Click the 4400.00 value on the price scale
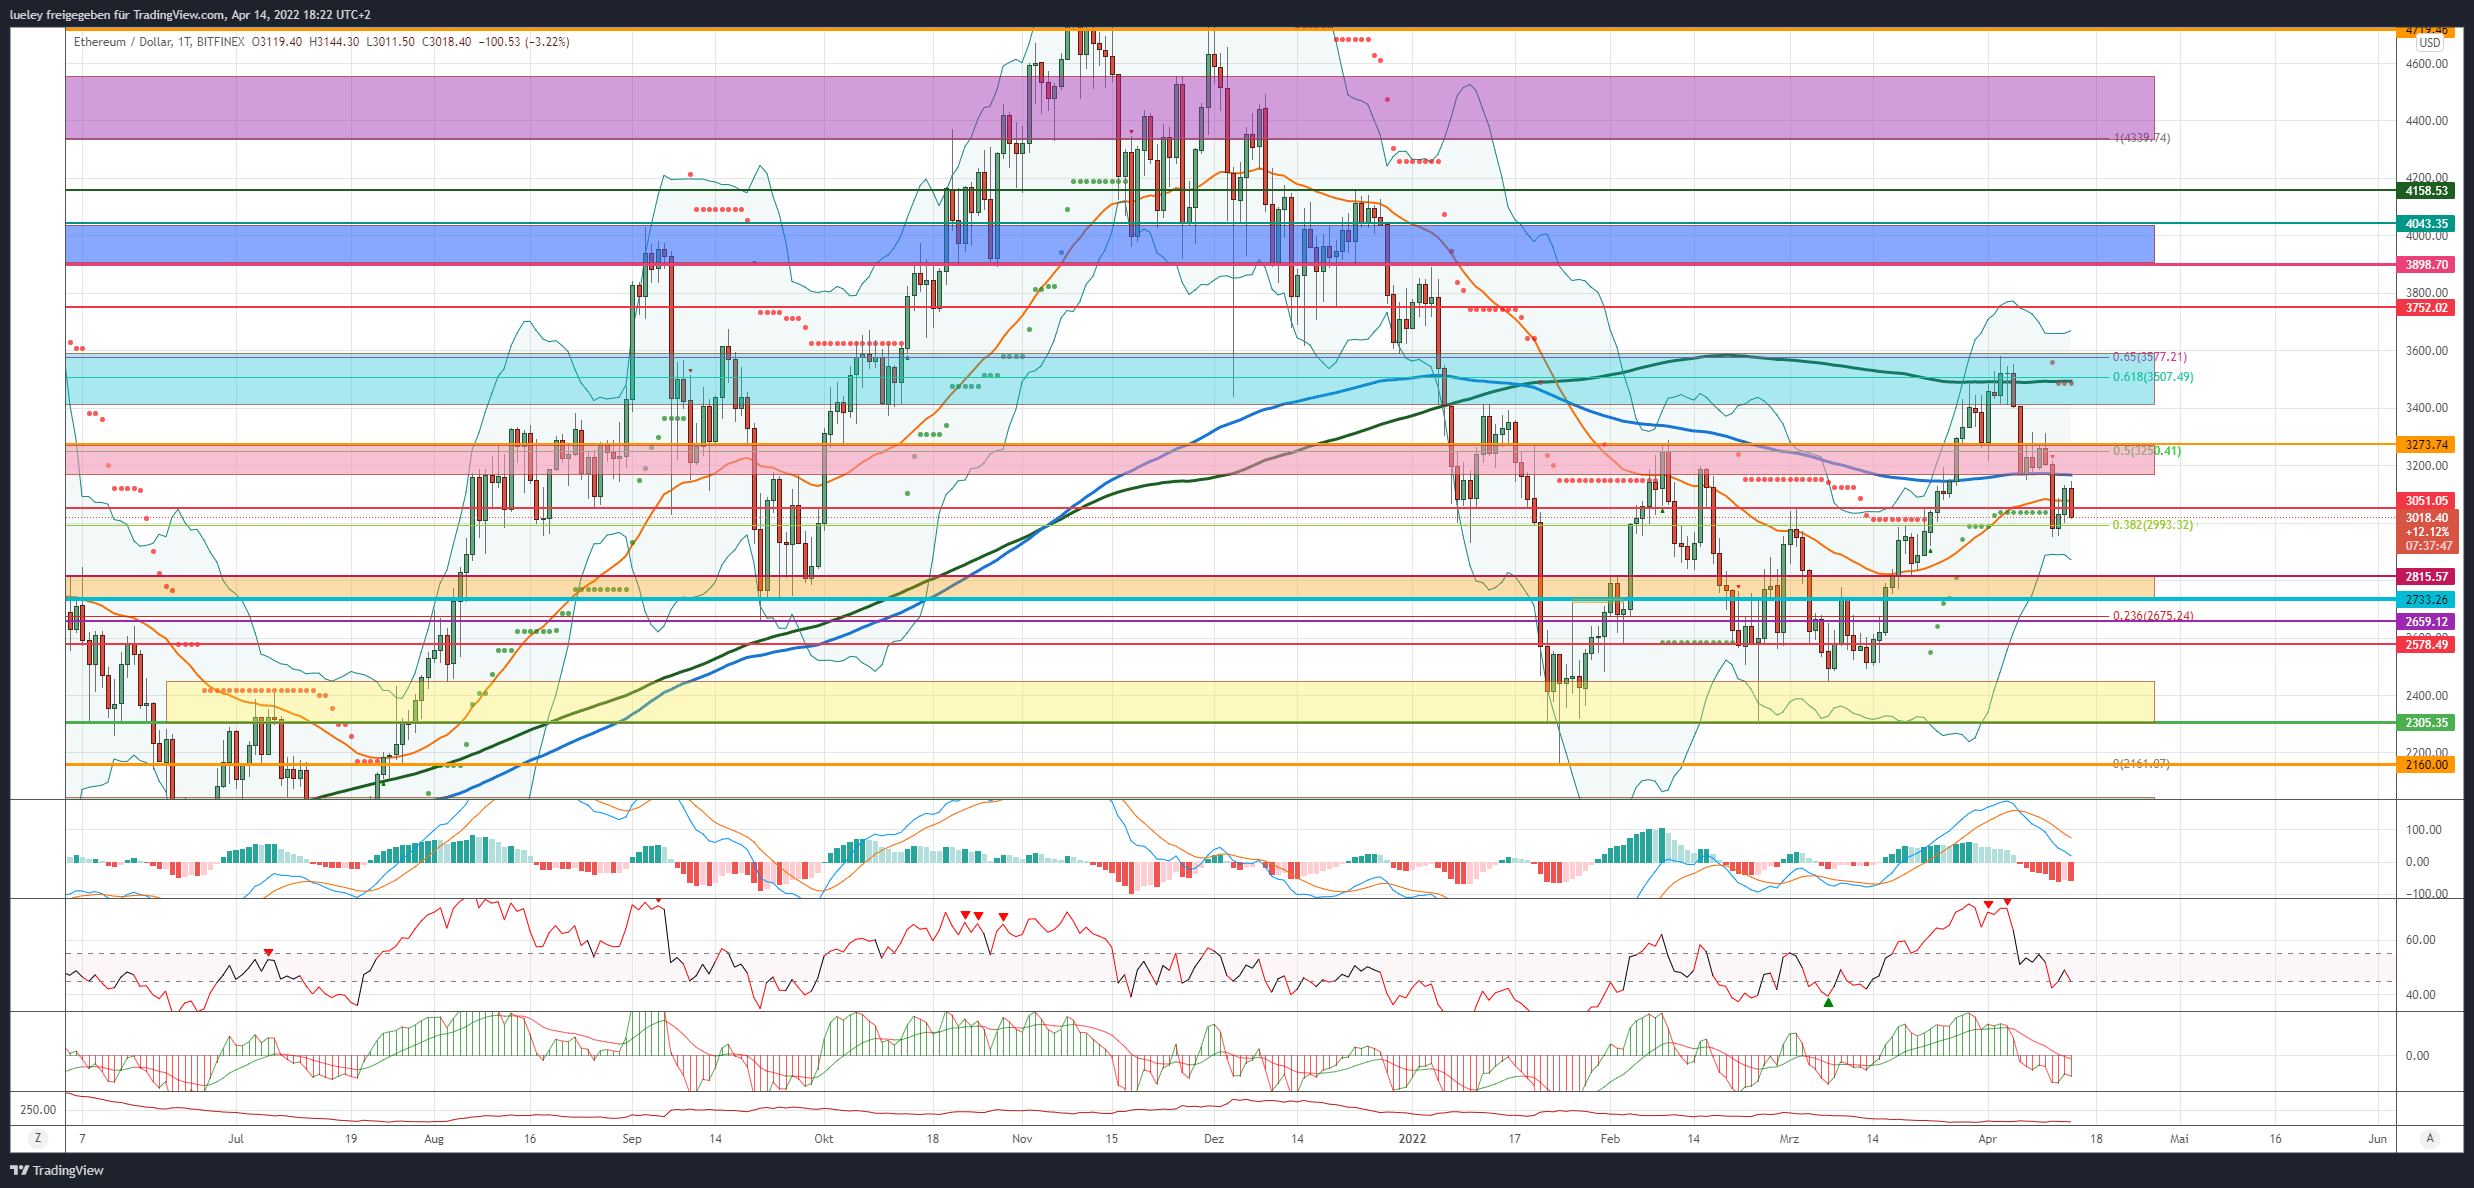The height and width of the screenshot is (1188, 2474). (2427, 121)
